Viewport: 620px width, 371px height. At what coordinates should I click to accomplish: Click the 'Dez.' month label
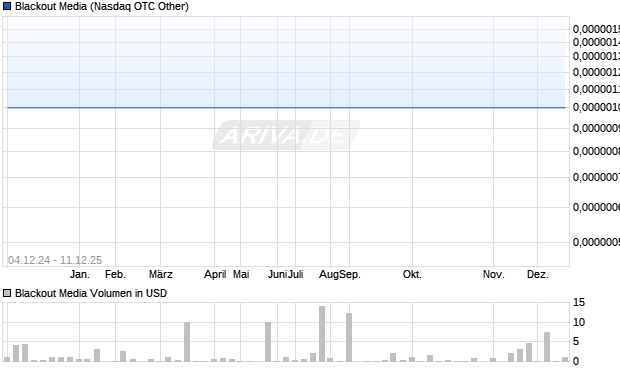click(538, 274)
